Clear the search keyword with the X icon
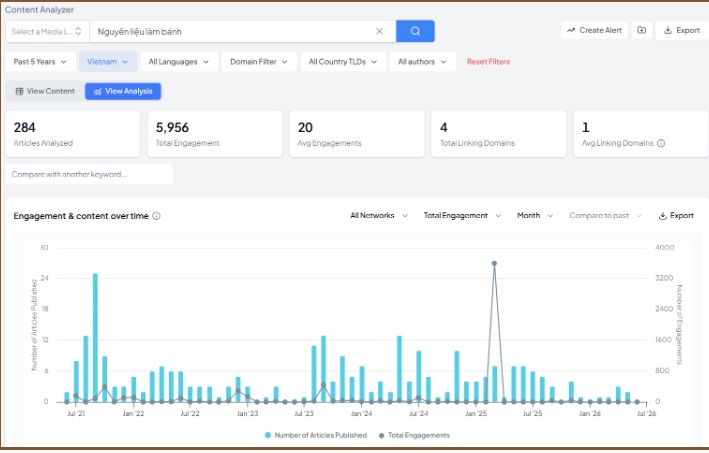 [x=379, y=31]
